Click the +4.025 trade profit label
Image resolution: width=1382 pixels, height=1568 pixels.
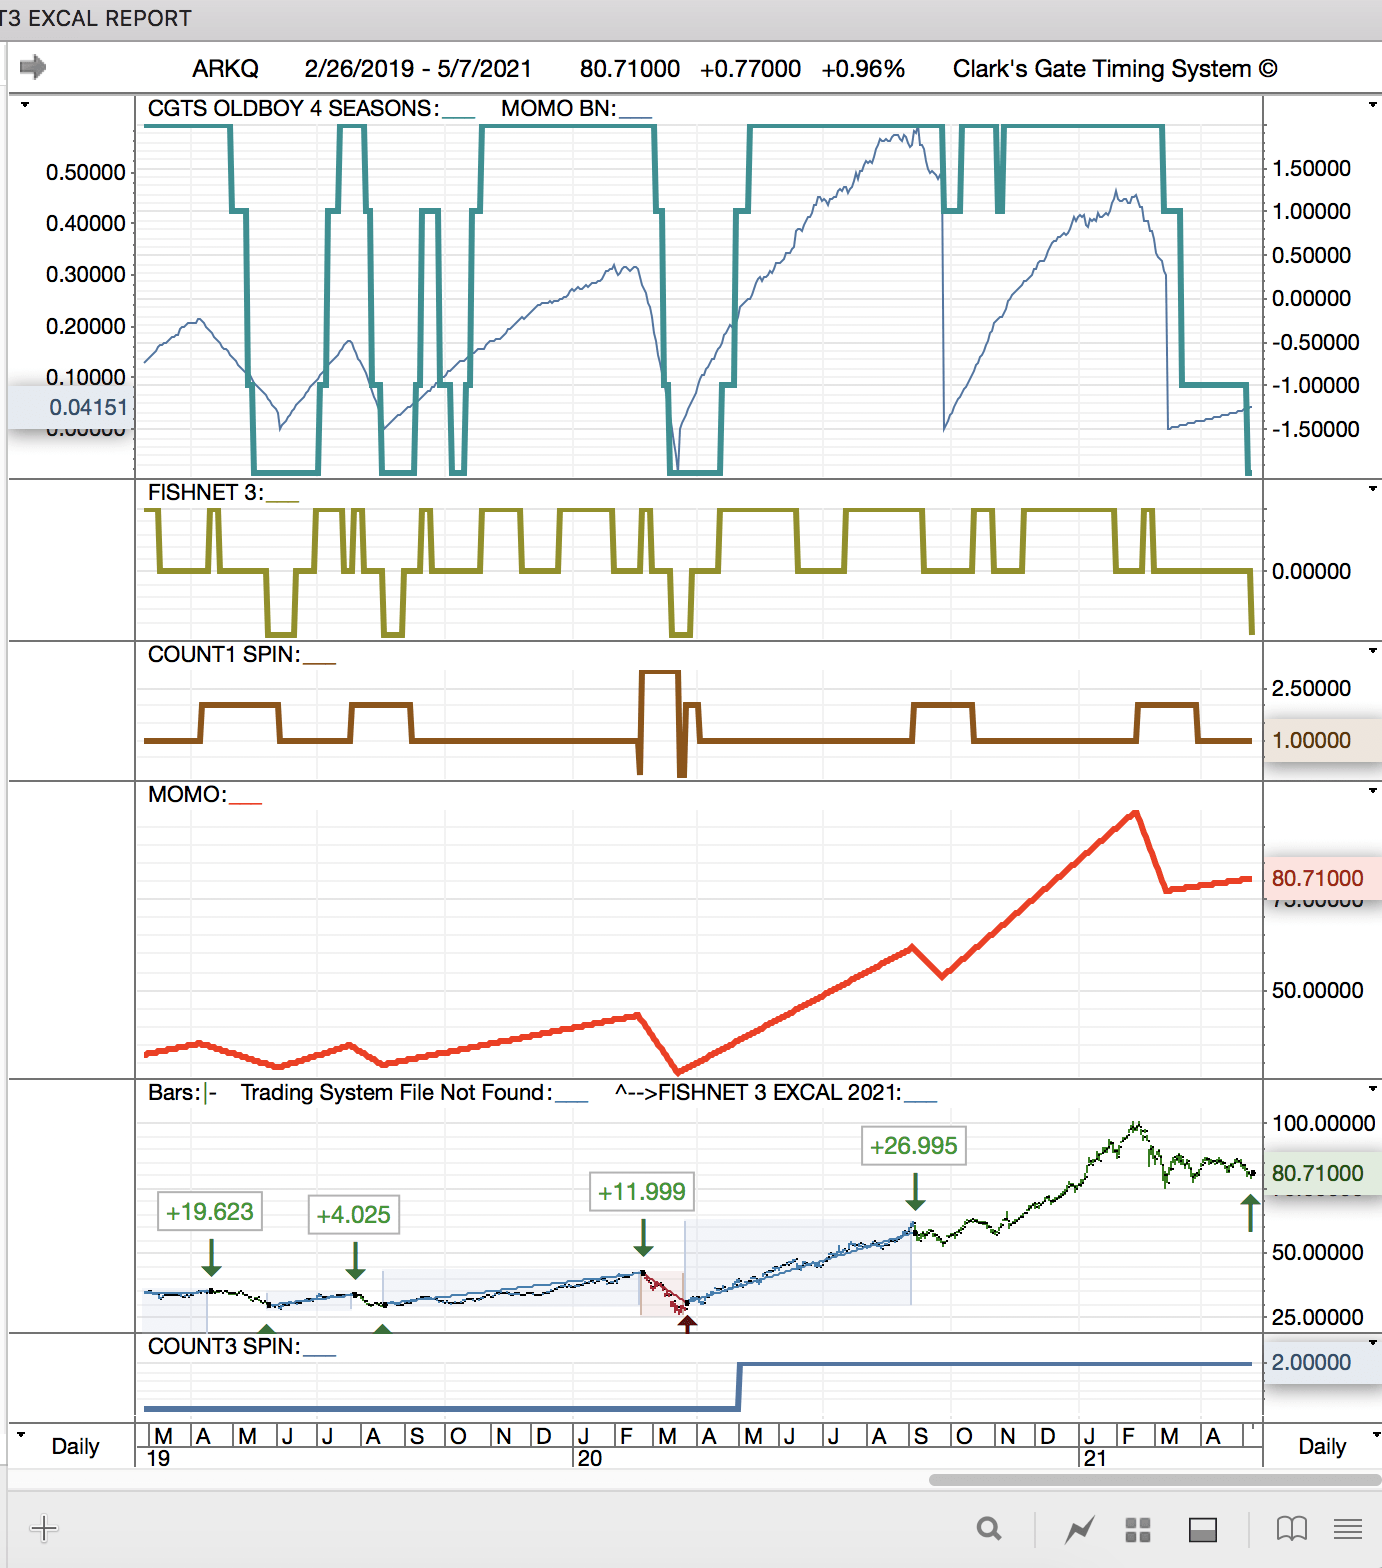354,1215
